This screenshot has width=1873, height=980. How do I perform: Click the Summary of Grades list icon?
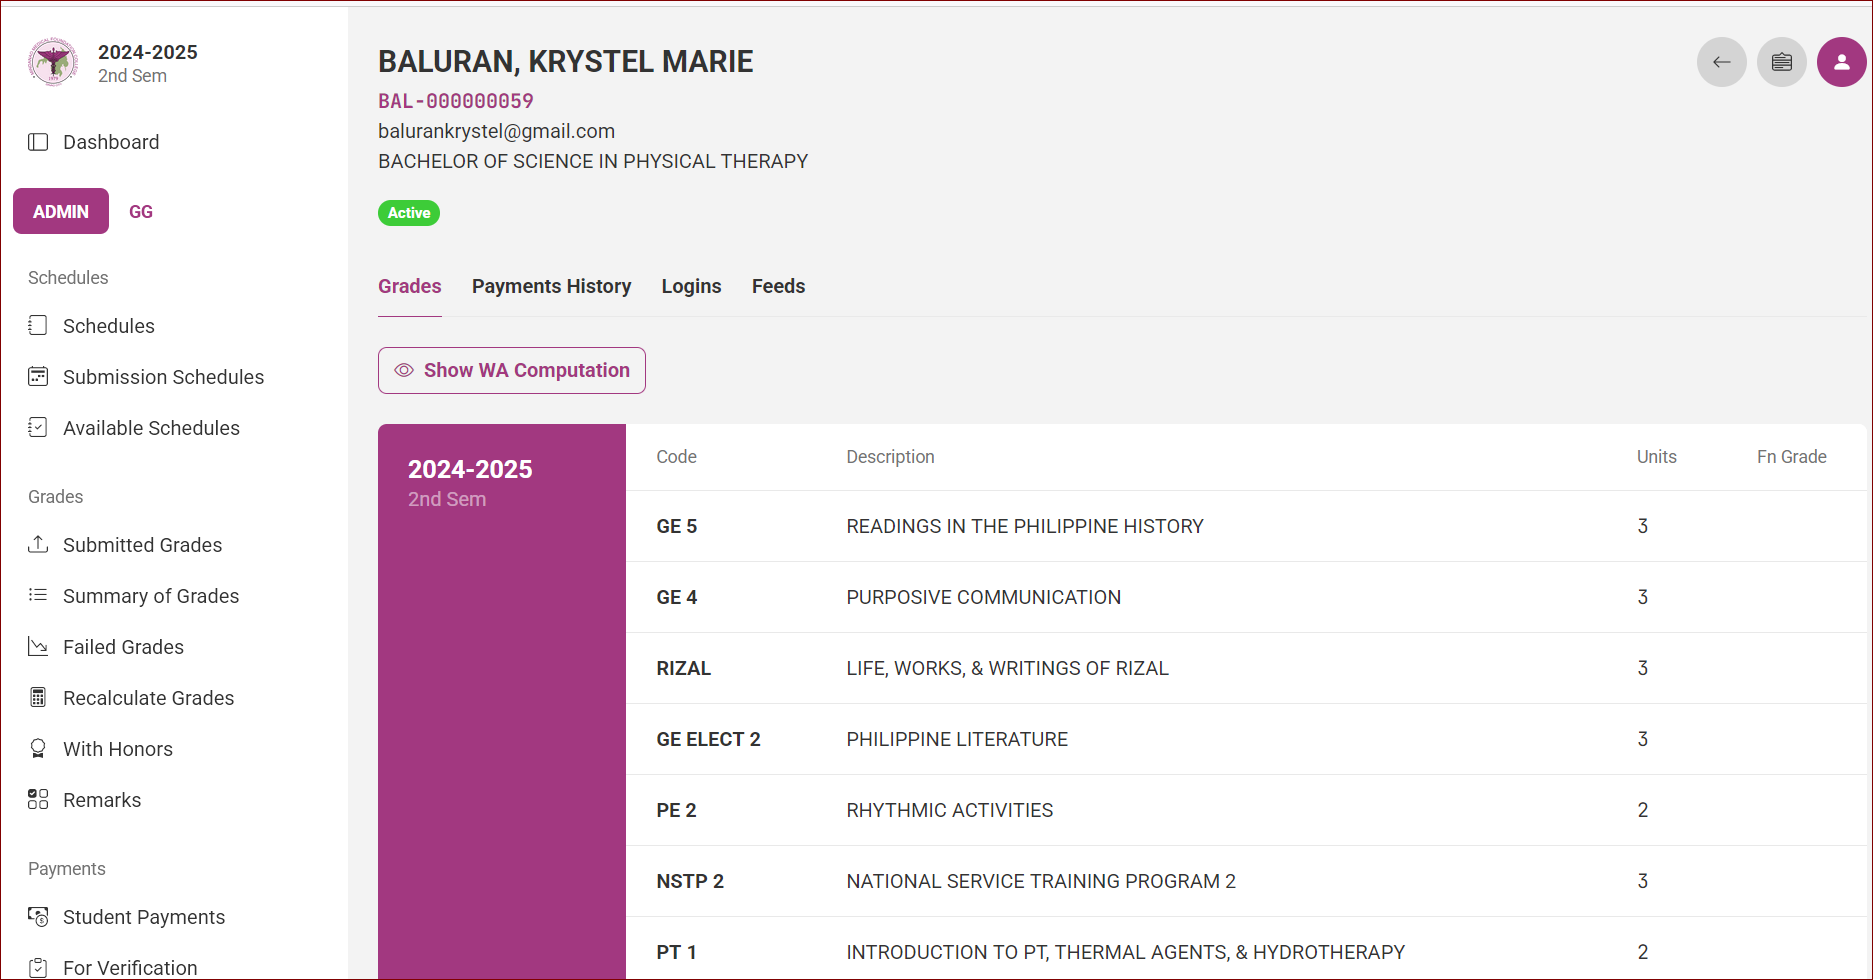(x=38, y=595)
